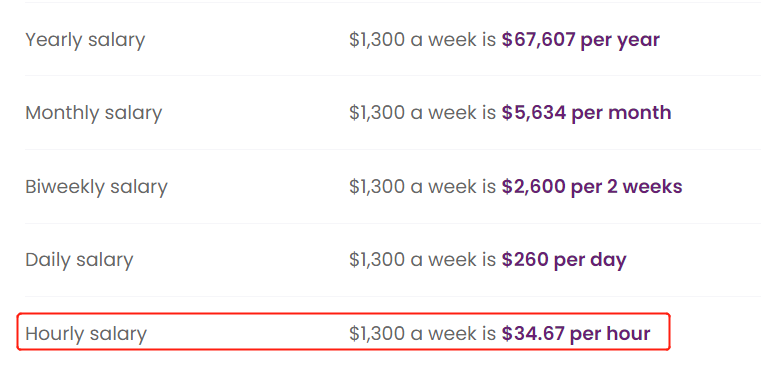Viewport: 761px width, 371px height.
Task: Click the bold $5,634 monthly amount
Action: [x=534, y=113]
